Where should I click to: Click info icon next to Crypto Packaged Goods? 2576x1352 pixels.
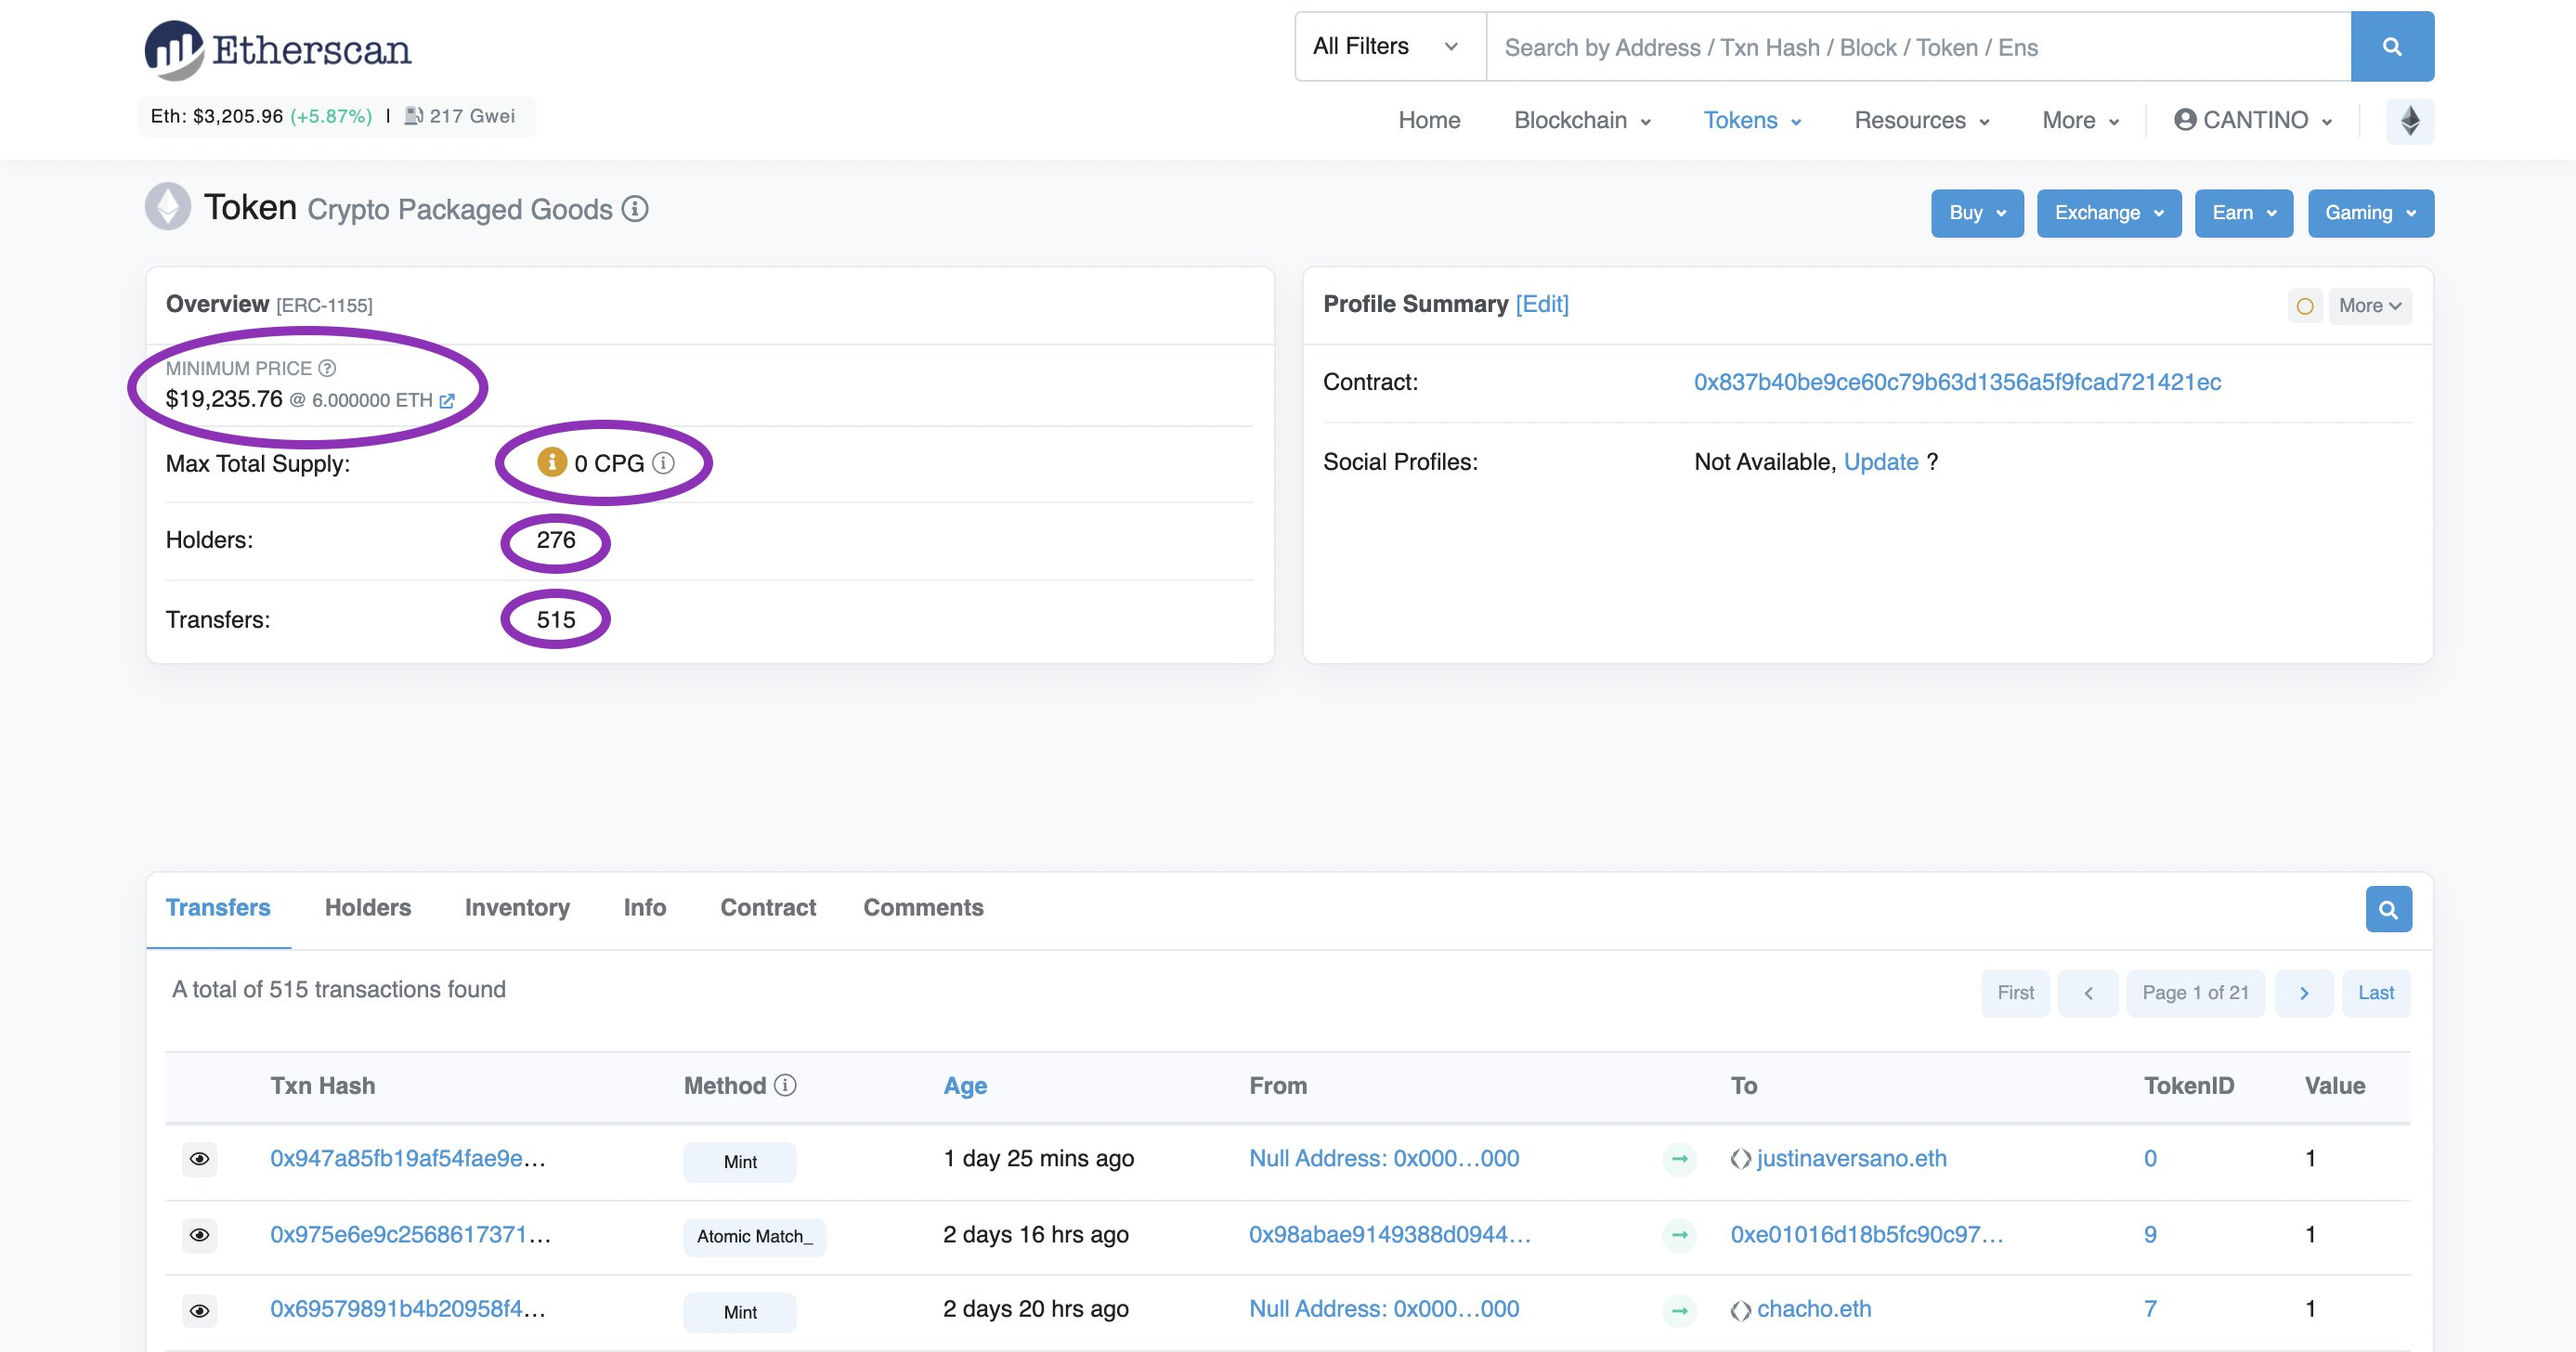635,209
